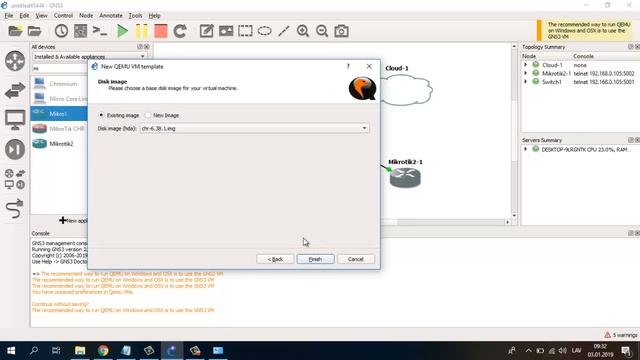
Task: Select the Cloud-1 node on canvas
Action: 406,90
